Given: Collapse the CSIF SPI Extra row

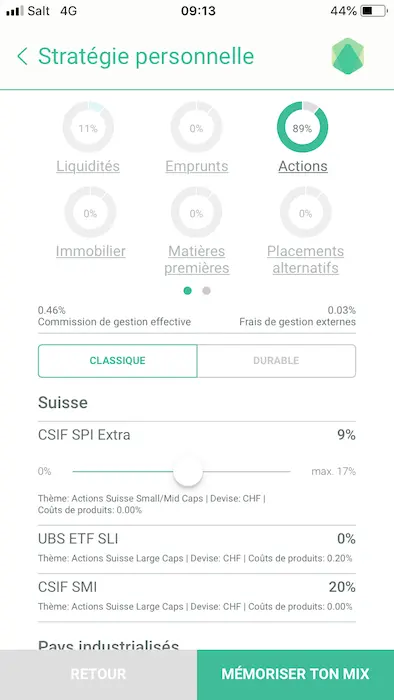Looking at the screenshot, I should [197, 434].
